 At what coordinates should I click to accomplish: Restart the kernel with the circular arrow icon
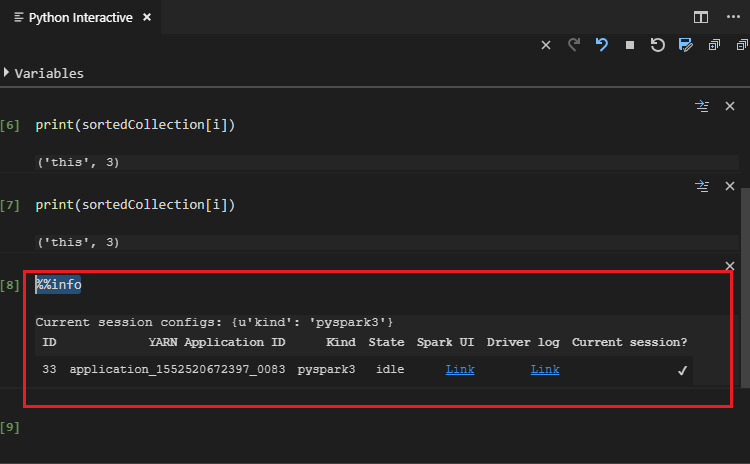pyautogui.click(x=658, y=45)
